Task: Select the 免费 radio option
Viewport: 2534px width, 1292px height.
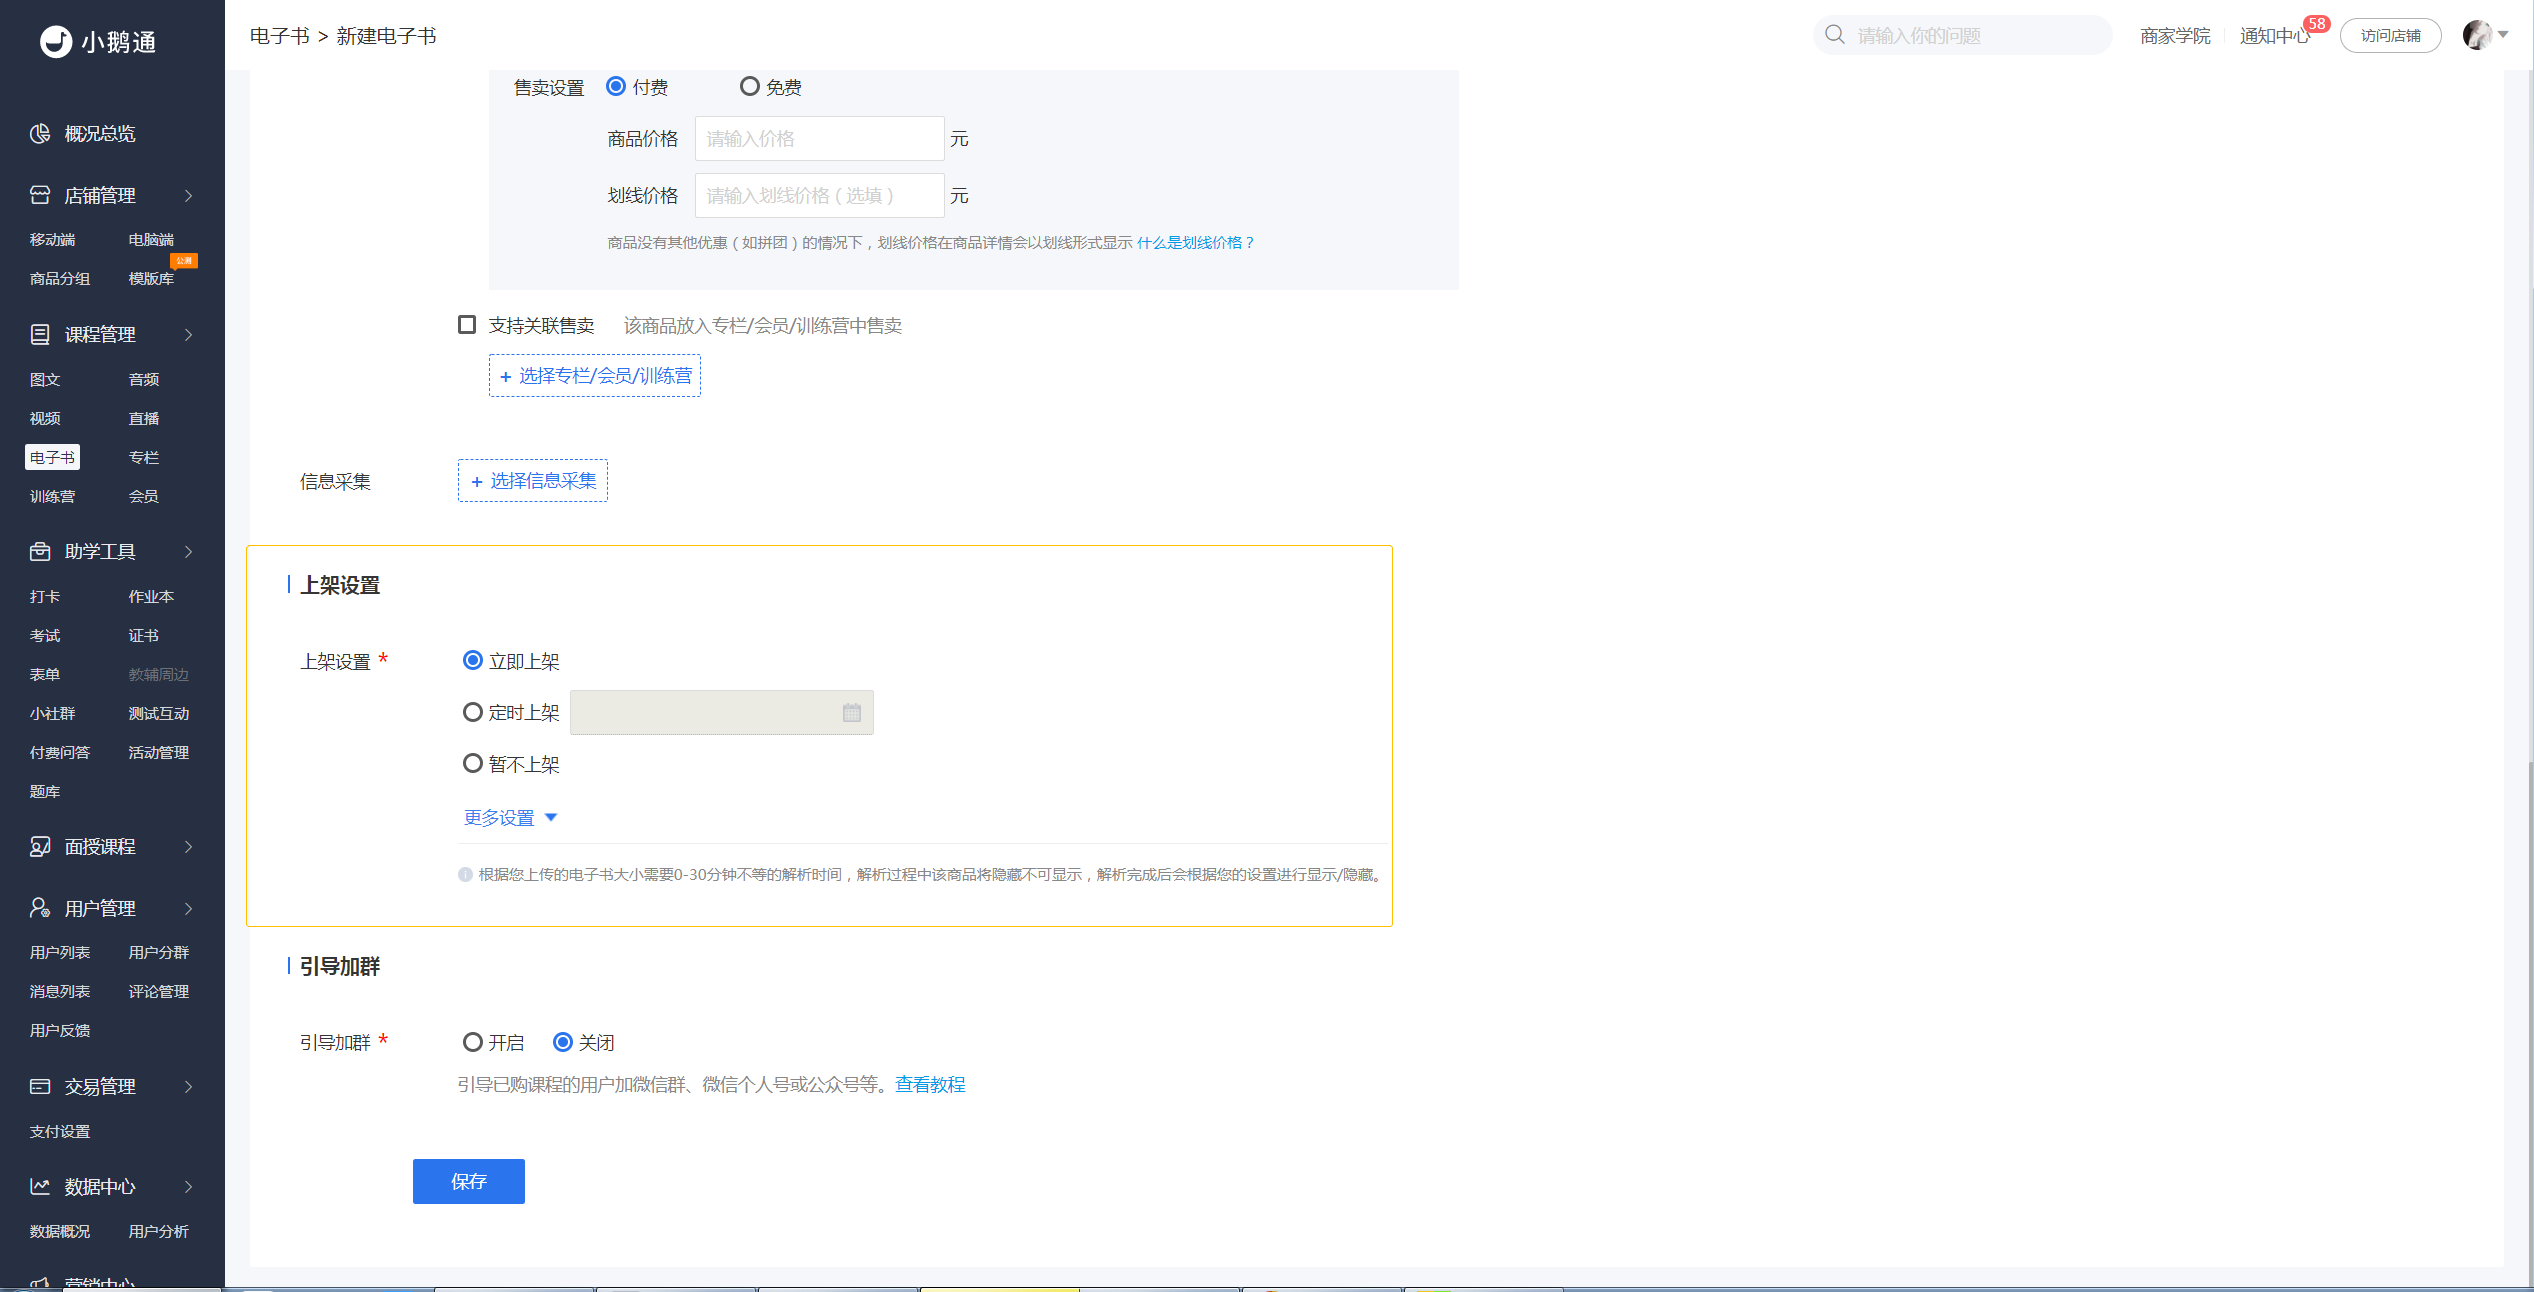Action: 749,87
